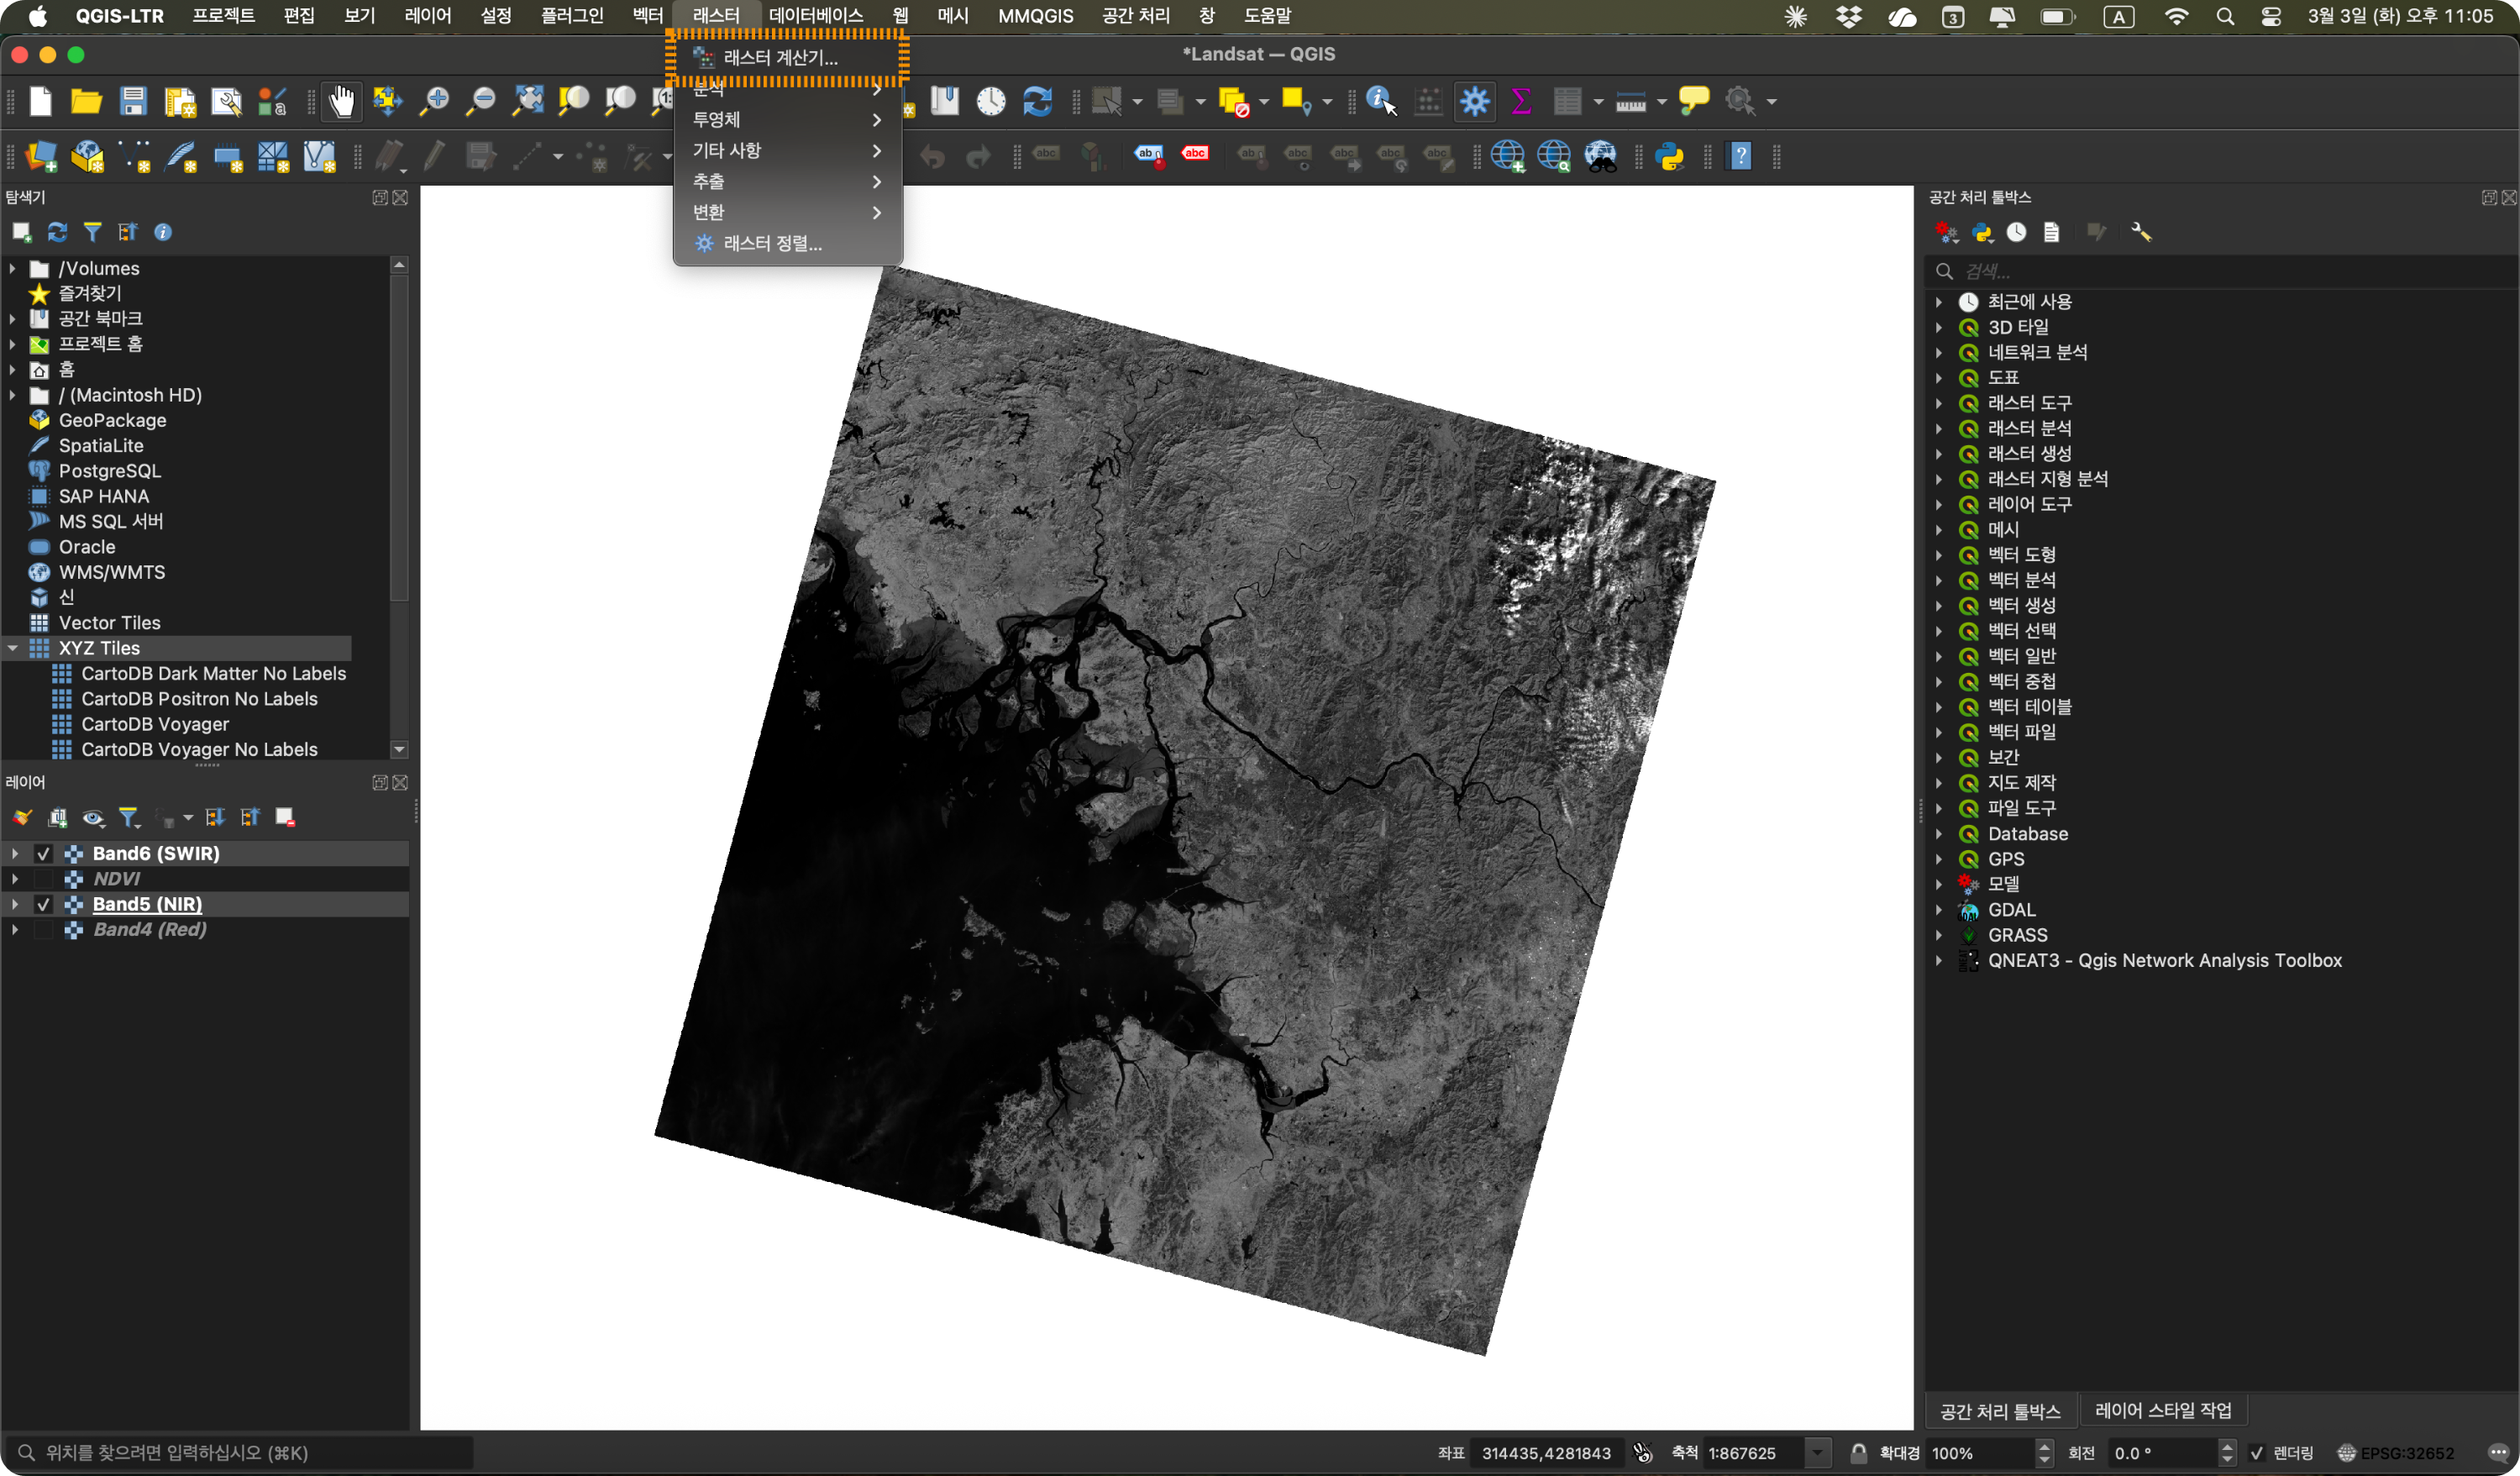Switch to the 레이어 스타일 작업 tab

click(x=2162, y=1410)
